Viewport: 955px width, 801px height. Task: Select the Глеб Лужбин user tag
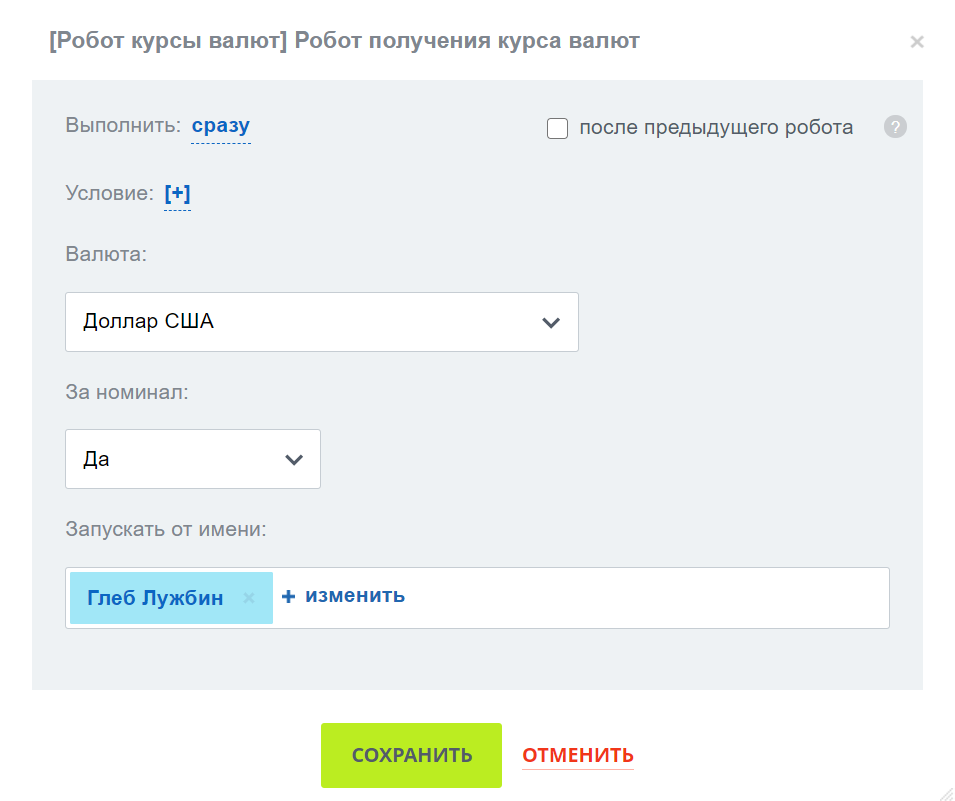click(x=155, y=598)
